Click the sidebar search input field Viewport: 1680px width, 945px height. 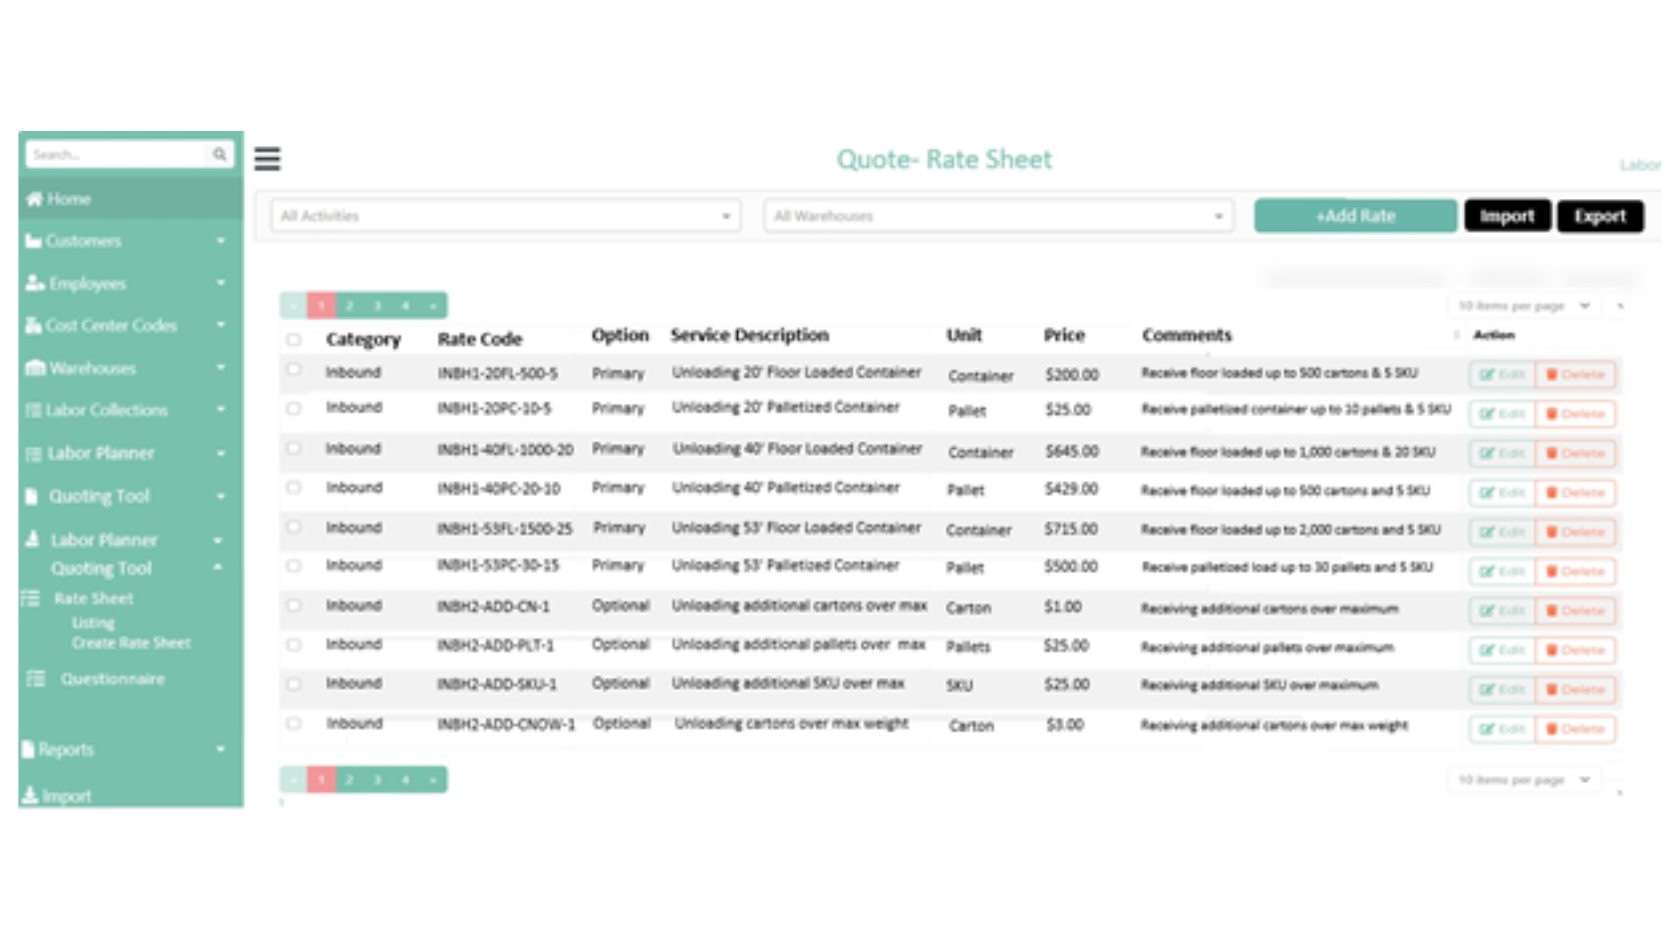coord(115,154)
